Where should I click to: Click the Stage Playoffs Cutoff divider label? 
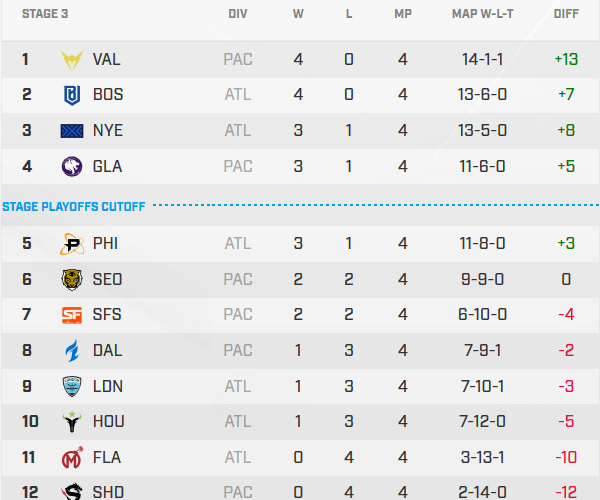pos(74,207)
